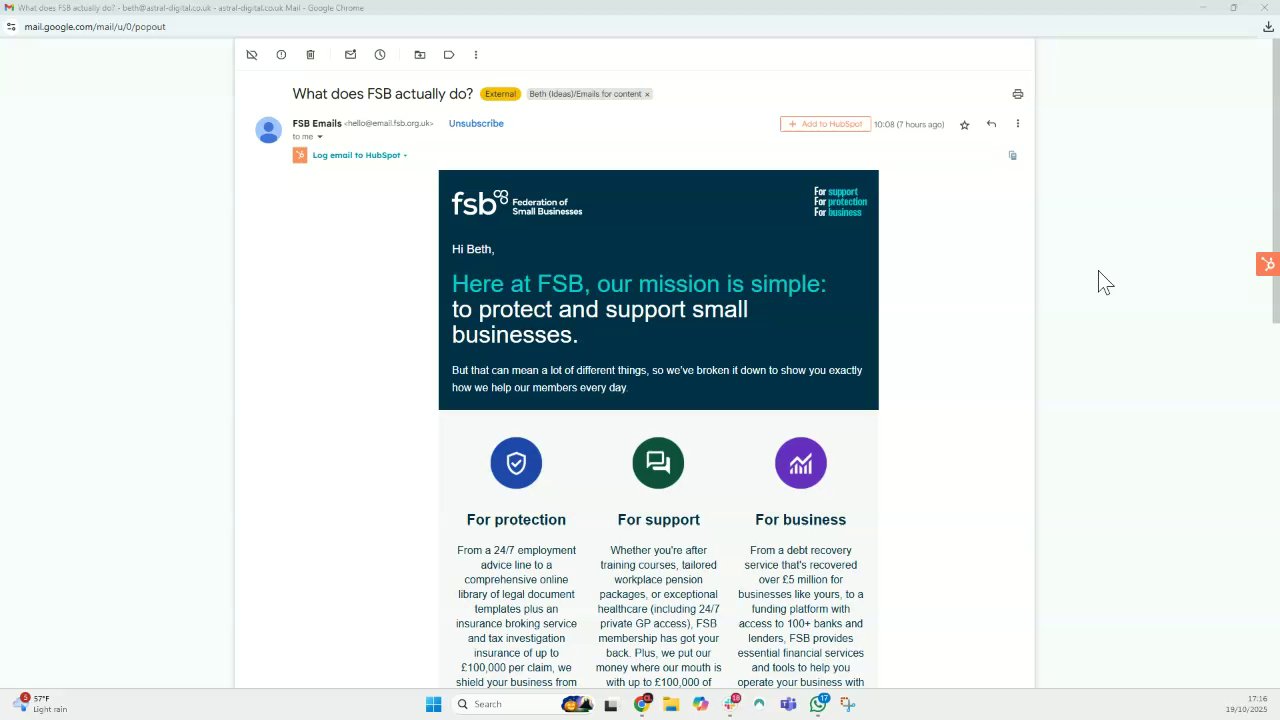The width and height of the screenshot is (1280, 720).
Task: Click the sender avatar for FSB Emails
Action: point(268,130)
